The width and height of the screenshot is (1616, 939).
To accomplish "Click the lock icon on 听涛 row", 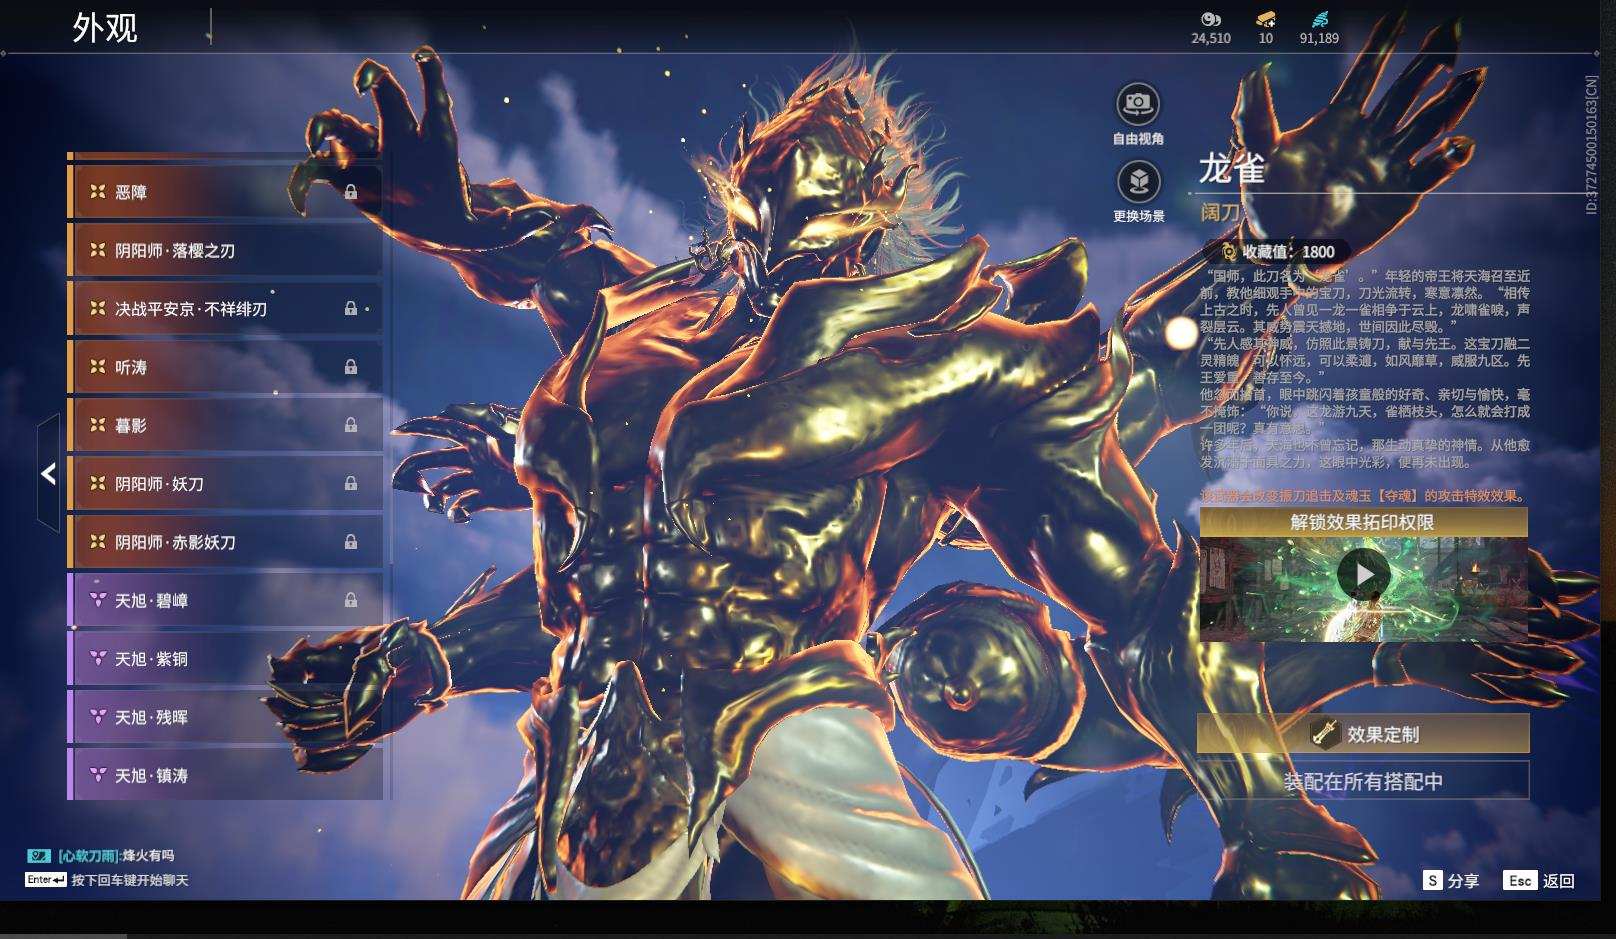I will click(x=351, y=367).
